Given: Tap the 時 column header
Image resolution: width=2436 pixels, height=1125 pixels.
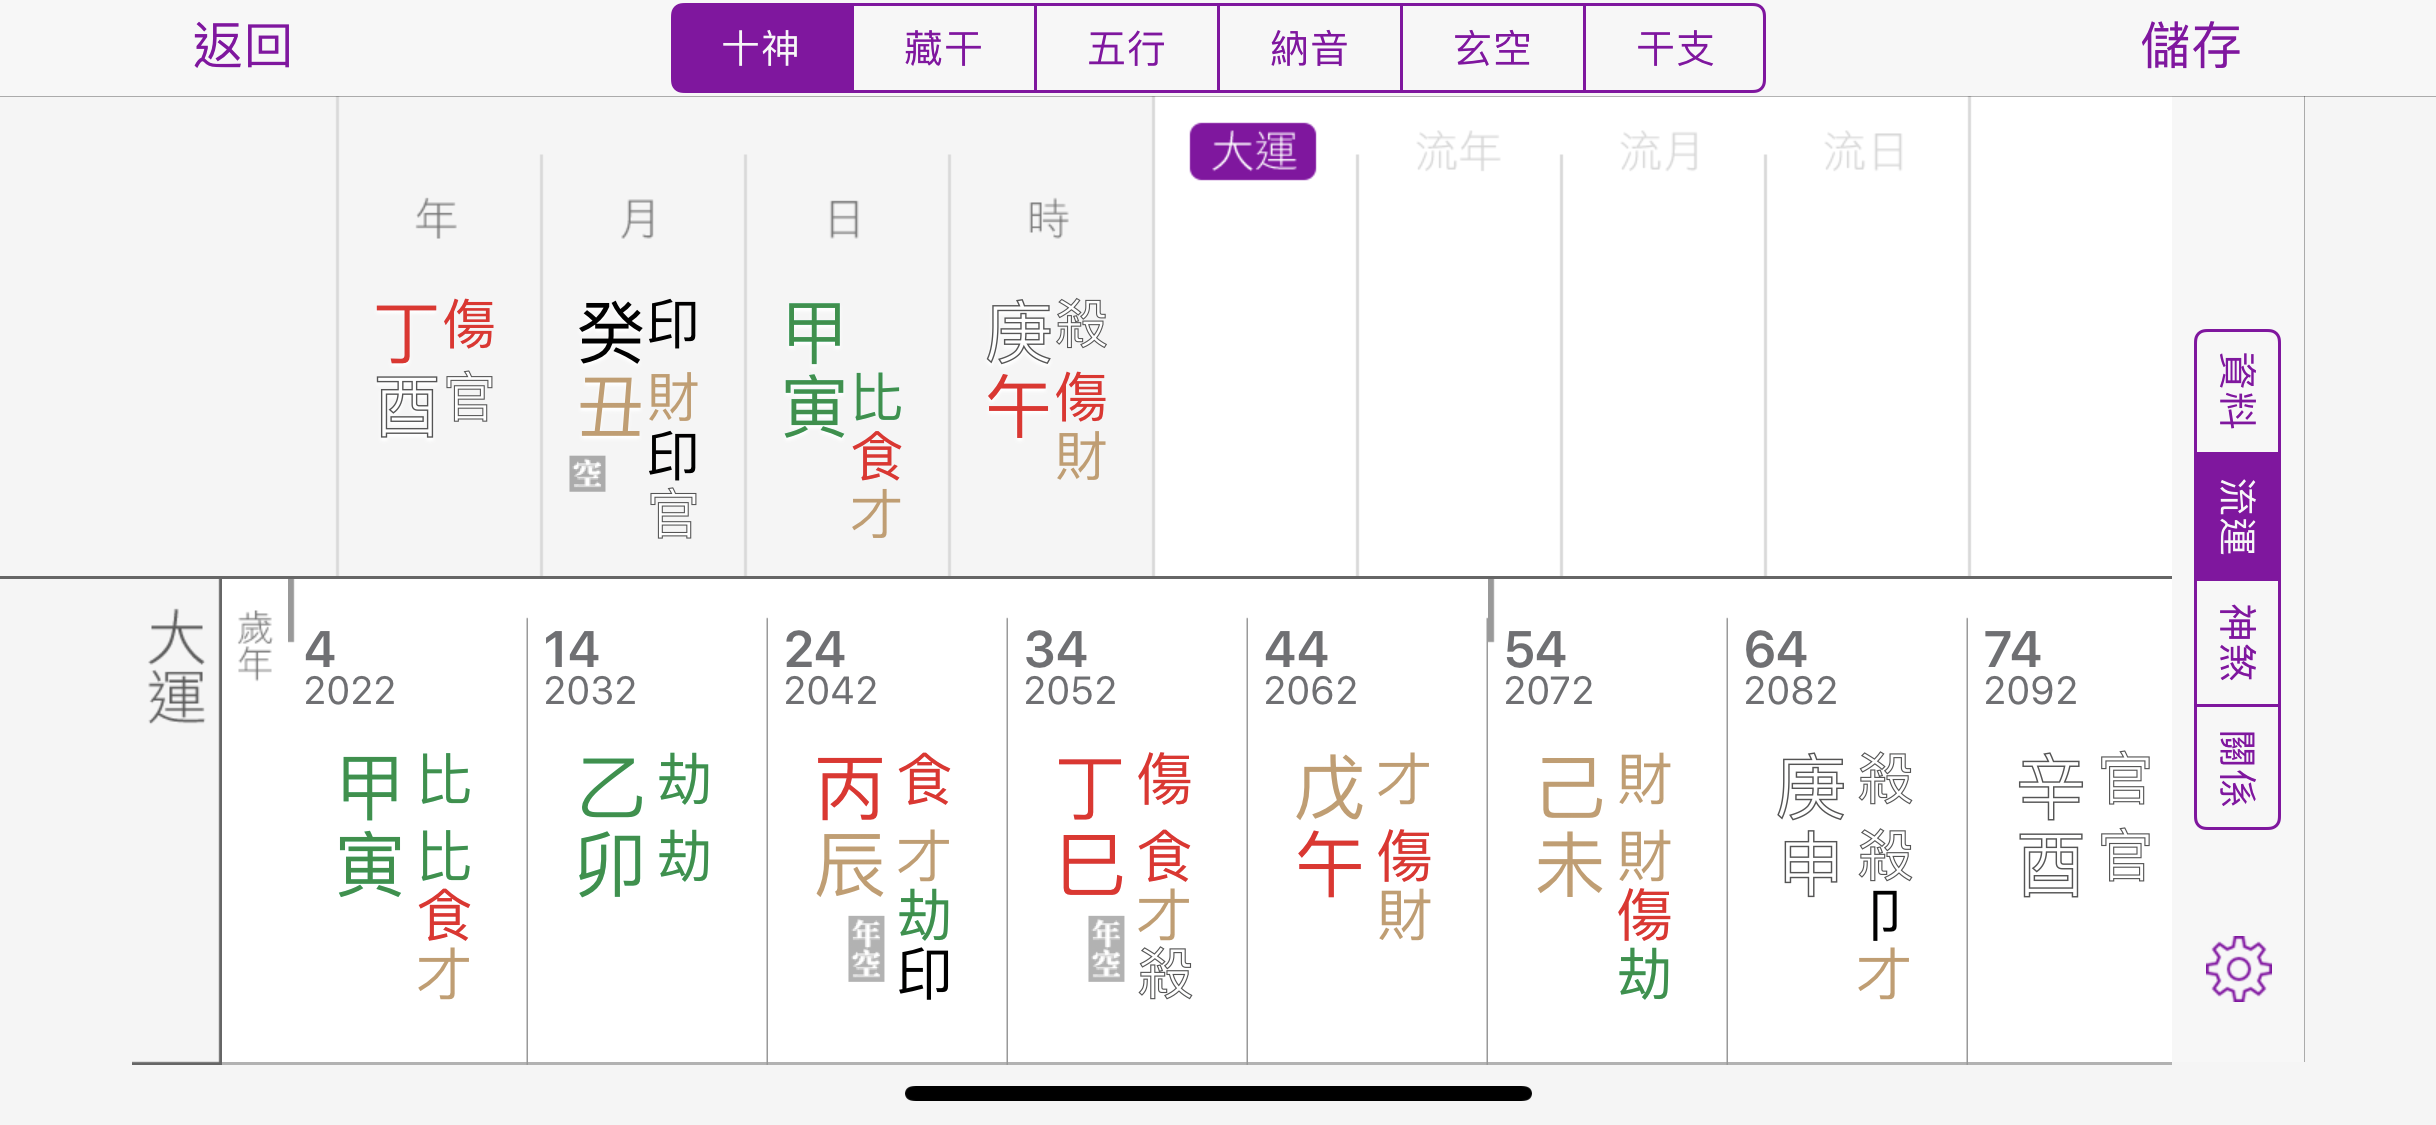Looking at the screenshot, I should click(x=1048, y=218).
